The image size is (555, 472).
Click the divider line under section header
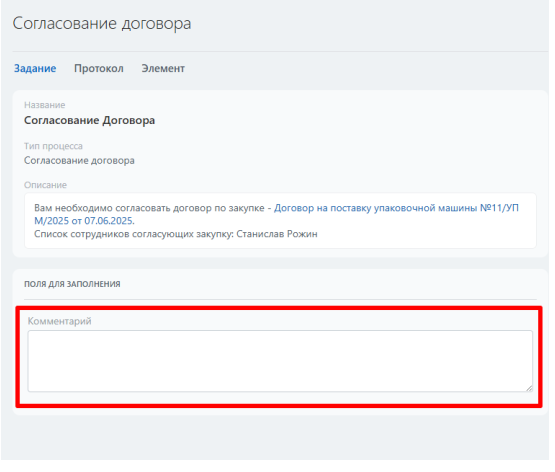[x=280, y=300]
